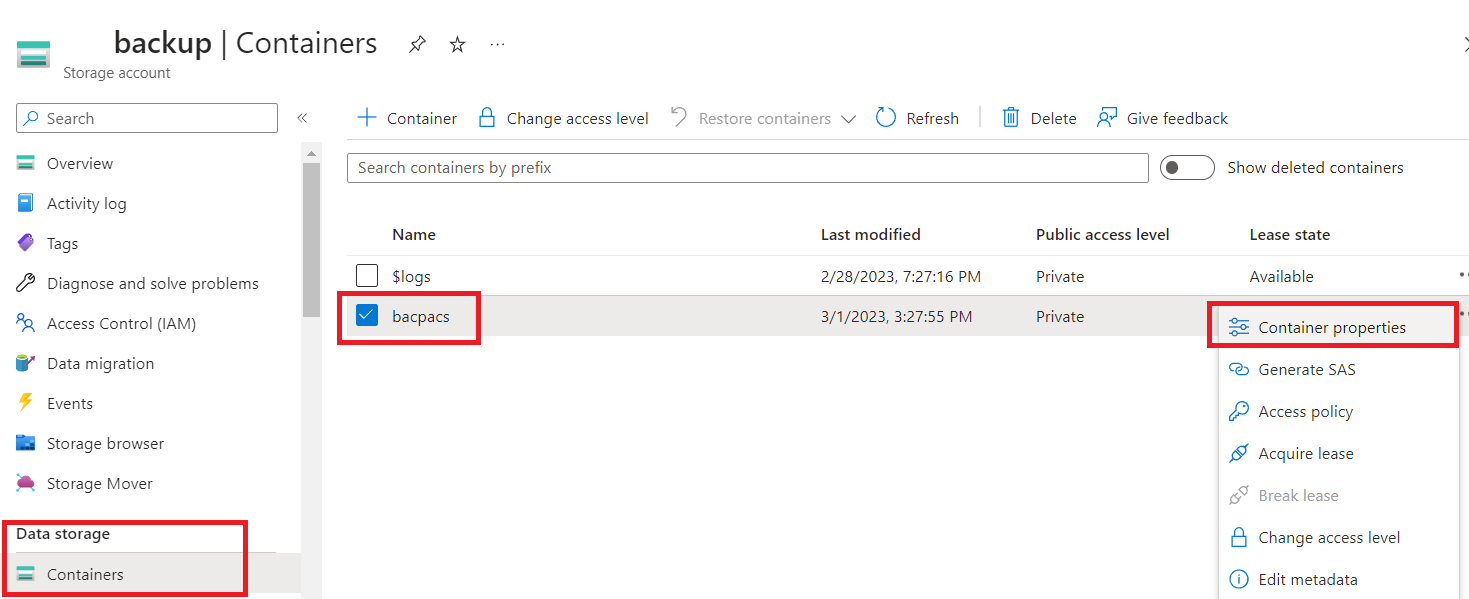This screenshot has width=1469, height=599.
Task: Pin the backup Containers page
Action: pyautogui.click(x=417, y=44)
